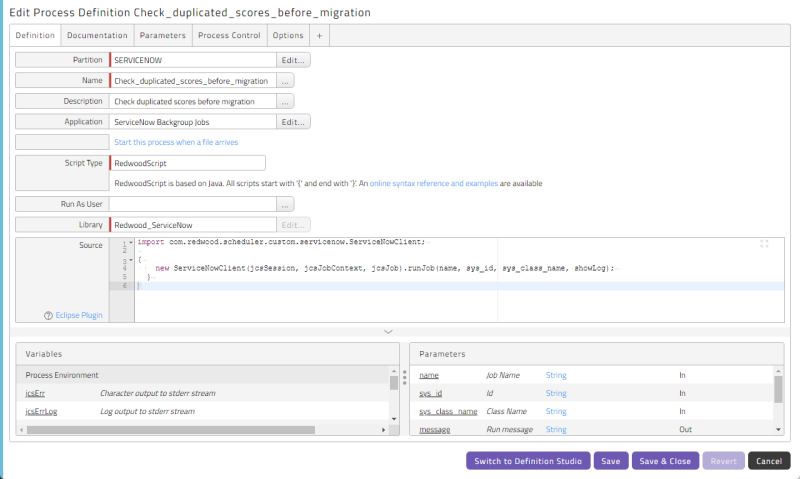Viewport: 800px width, 479px height.
Task: Click the panel splitter dots handle
Action: coord(405,377)
